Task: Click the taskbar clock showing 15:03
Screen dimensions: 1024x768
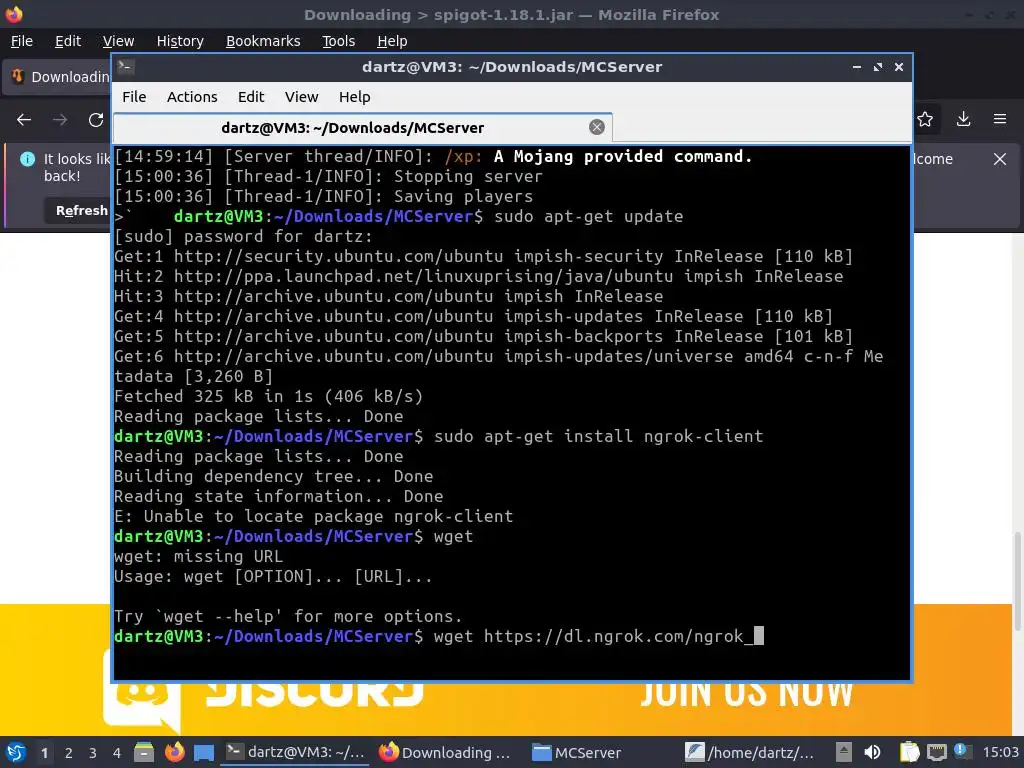Action: tap(1000, 752)
